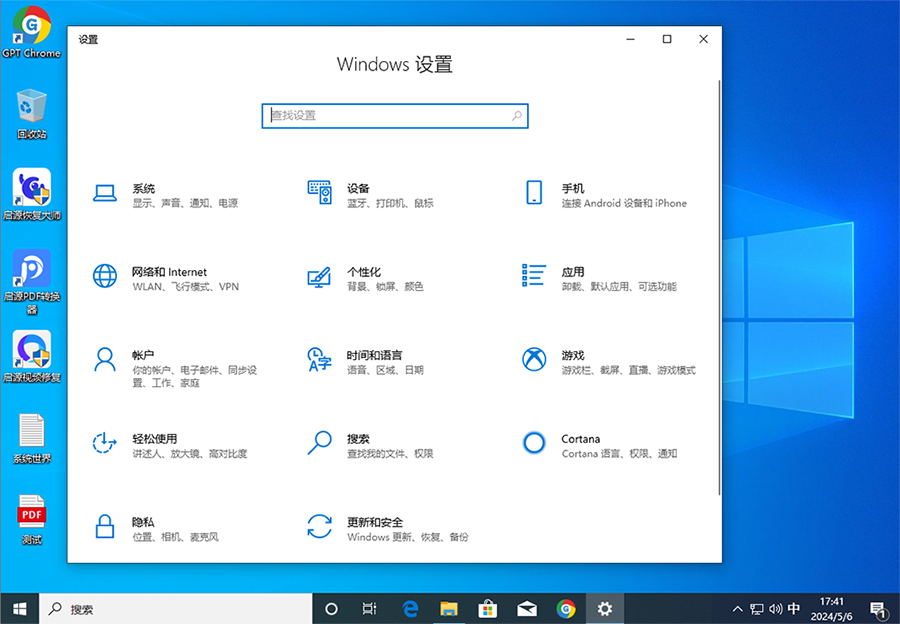Open File Explorer from the taskbar

[449, 609]
